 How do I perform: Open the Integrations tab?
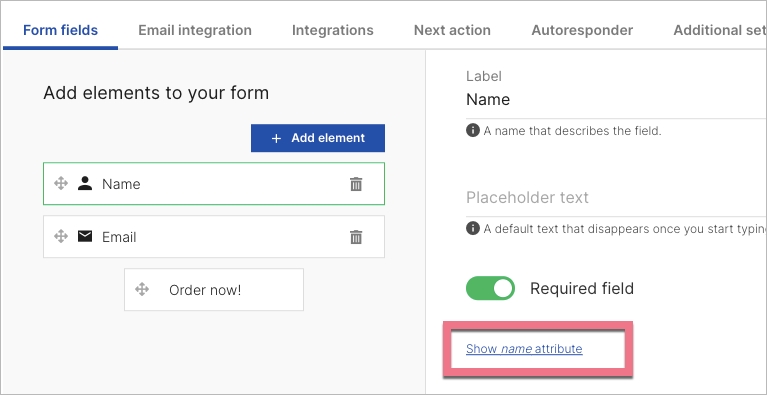point(333,30)
